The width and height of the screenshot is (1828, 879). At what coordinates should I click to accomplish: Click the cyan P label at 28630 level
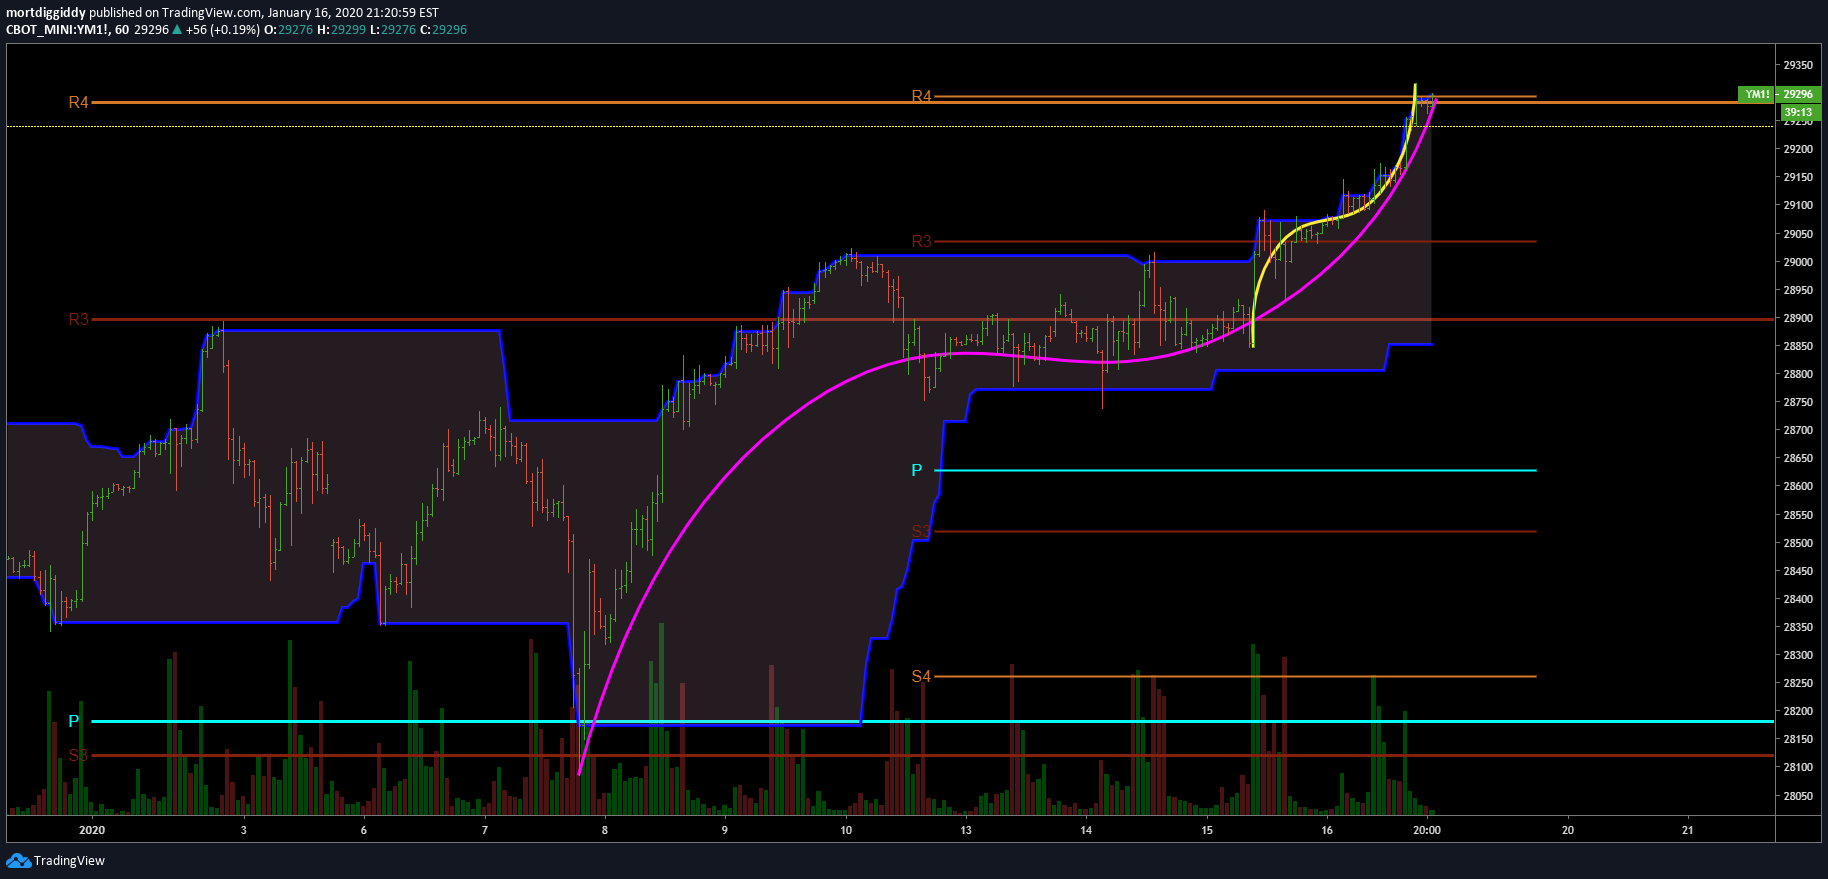(917, 471)
